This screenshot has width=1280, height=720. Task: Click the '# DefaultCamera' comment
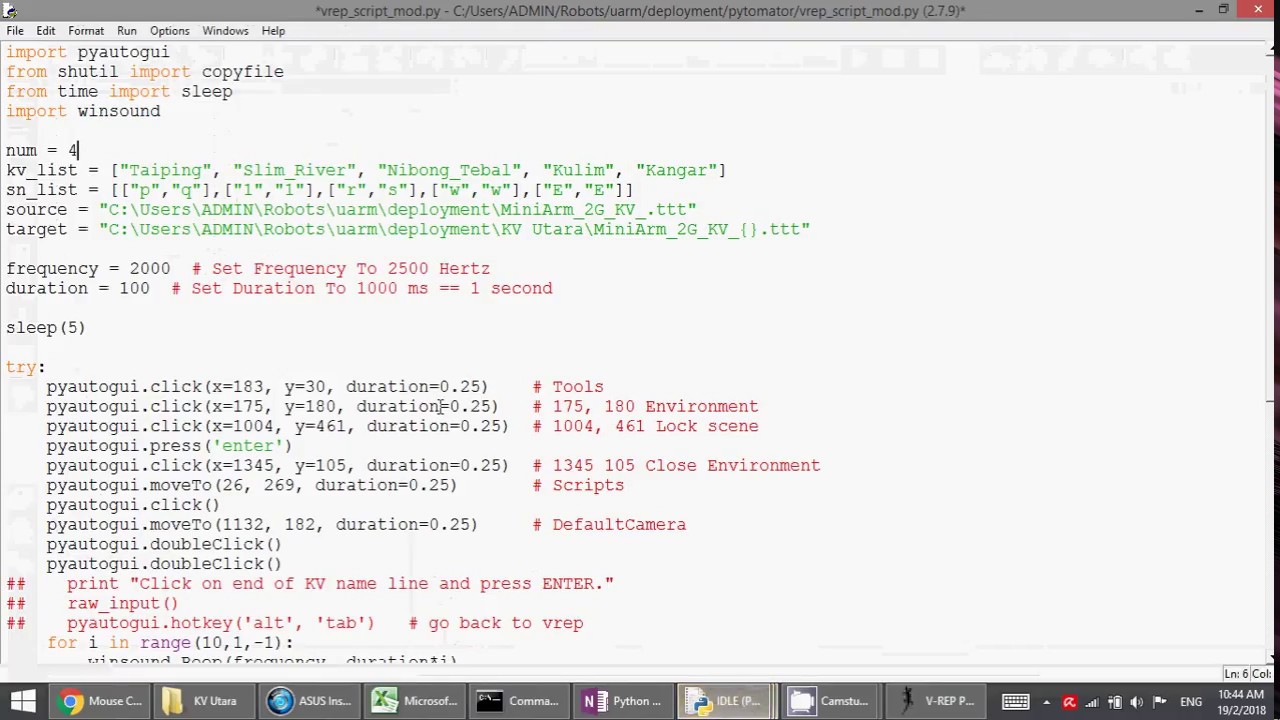(610, 524)
